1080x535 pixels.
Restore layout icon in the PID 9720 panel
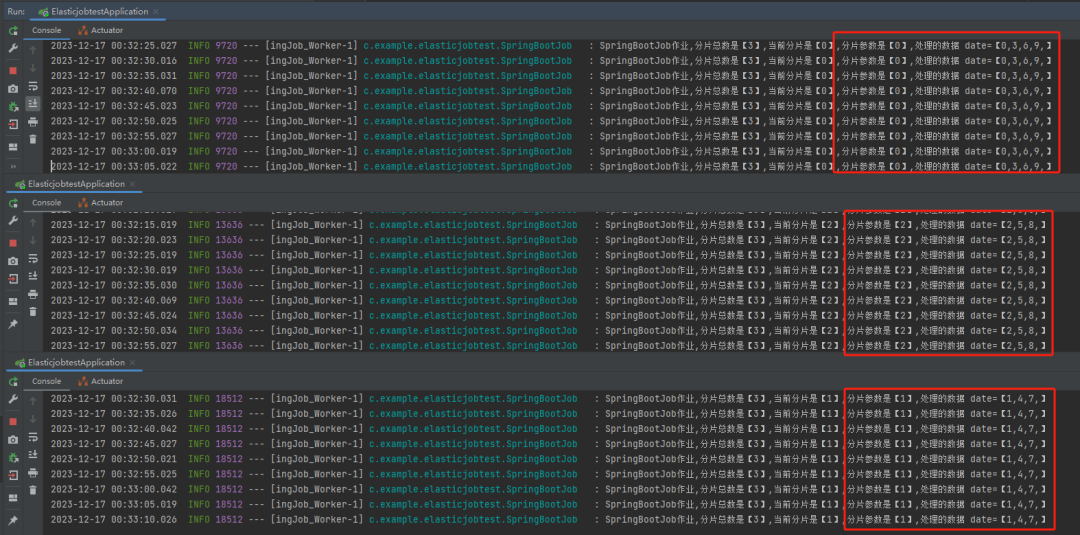(x=13, y=147)
